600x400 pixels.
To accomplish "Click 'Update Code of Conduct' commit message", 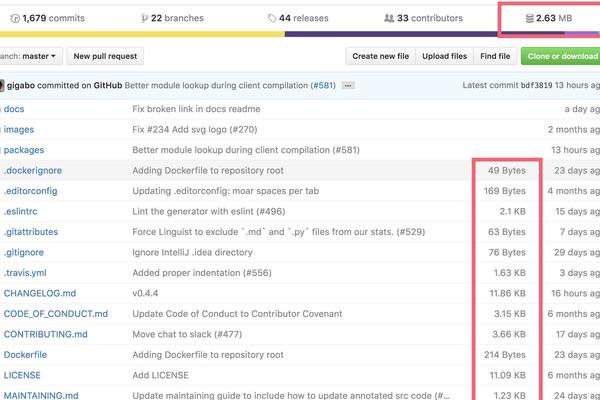I will coord(237,314).
